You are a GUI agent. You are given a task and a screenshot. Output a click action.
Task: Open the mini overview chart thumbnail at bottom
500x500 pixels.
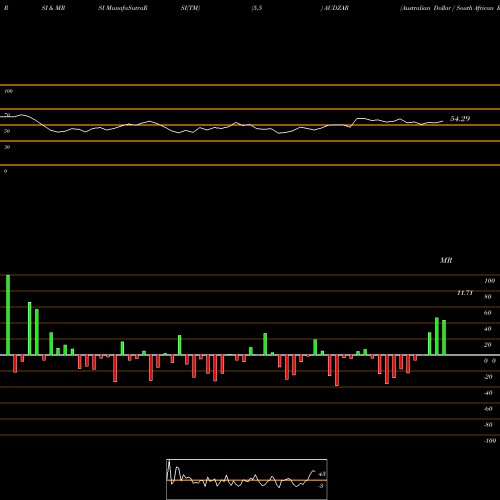click(x=247, y=479)
